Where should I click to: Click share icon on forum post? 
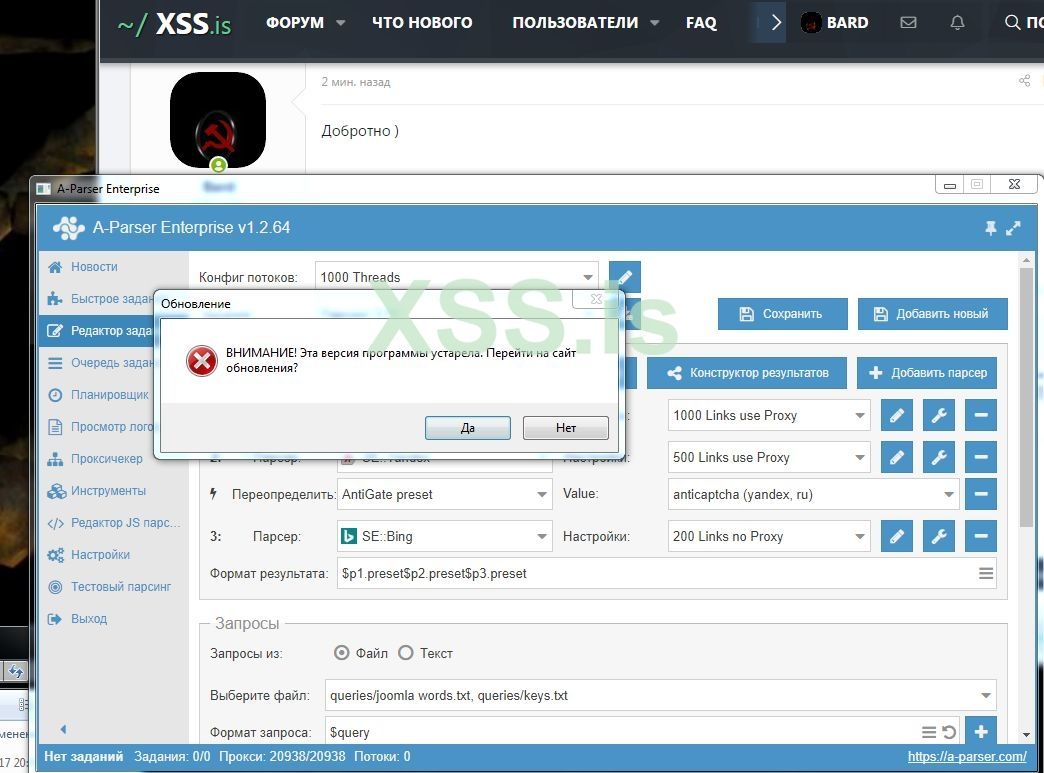[x=1025, y=81]
